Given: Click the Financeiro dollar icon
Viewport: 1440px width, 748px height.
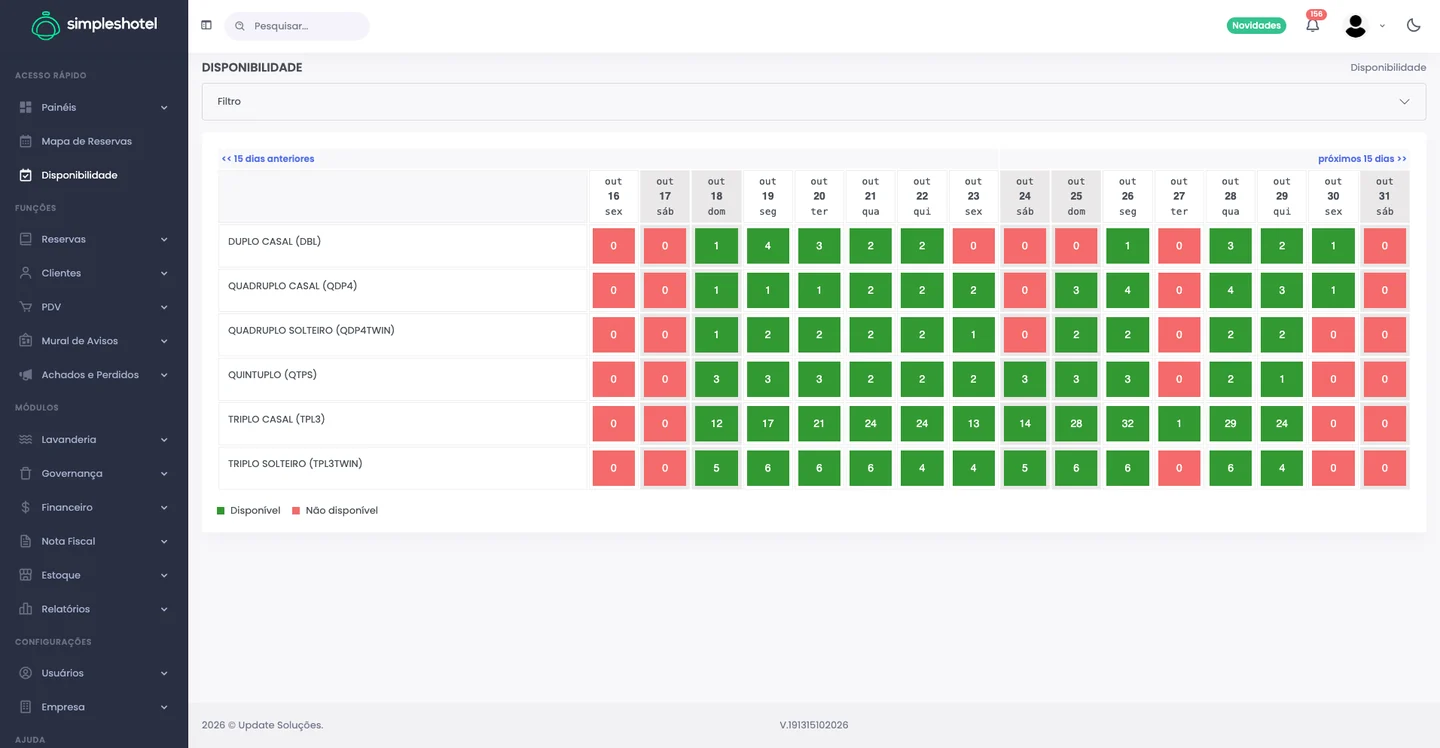Looking at the screenshot, I should pos(26,508).
